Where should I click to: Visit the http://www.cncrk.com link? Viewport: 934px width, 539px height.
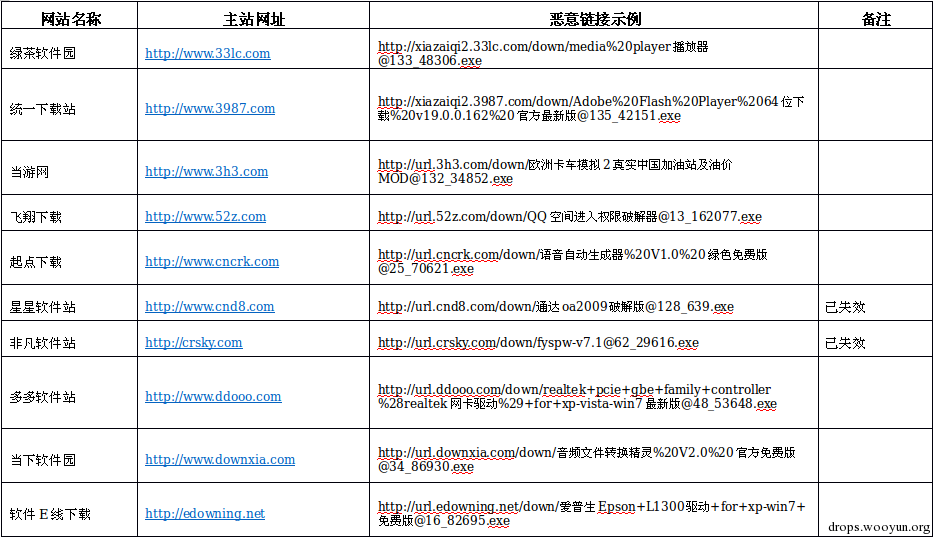(x=211, y=261)
